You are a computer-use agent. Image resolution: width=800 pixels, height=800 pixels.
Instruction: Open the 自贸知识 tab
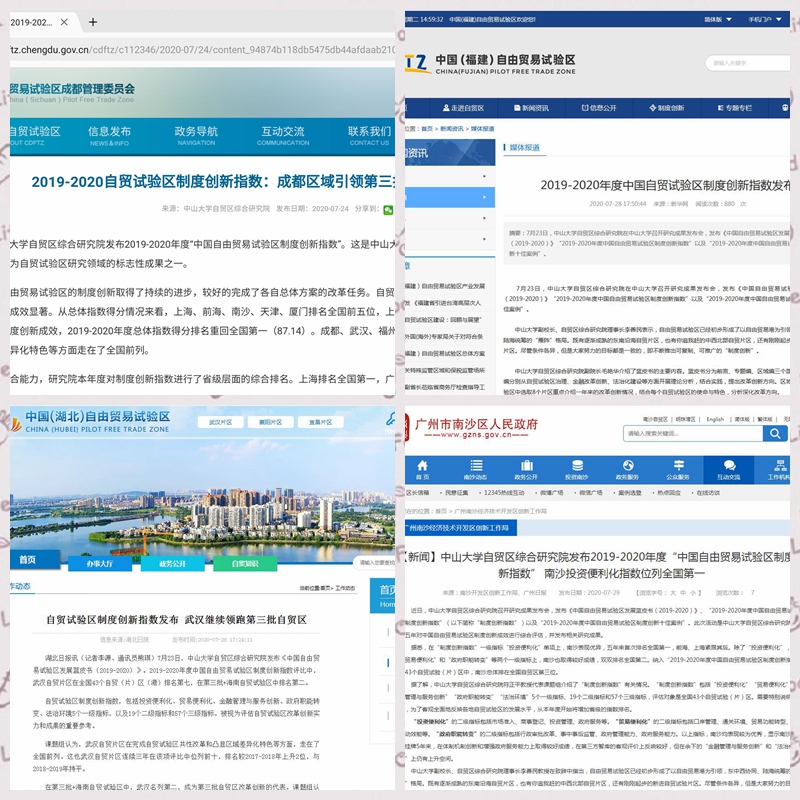pos(245,563)
